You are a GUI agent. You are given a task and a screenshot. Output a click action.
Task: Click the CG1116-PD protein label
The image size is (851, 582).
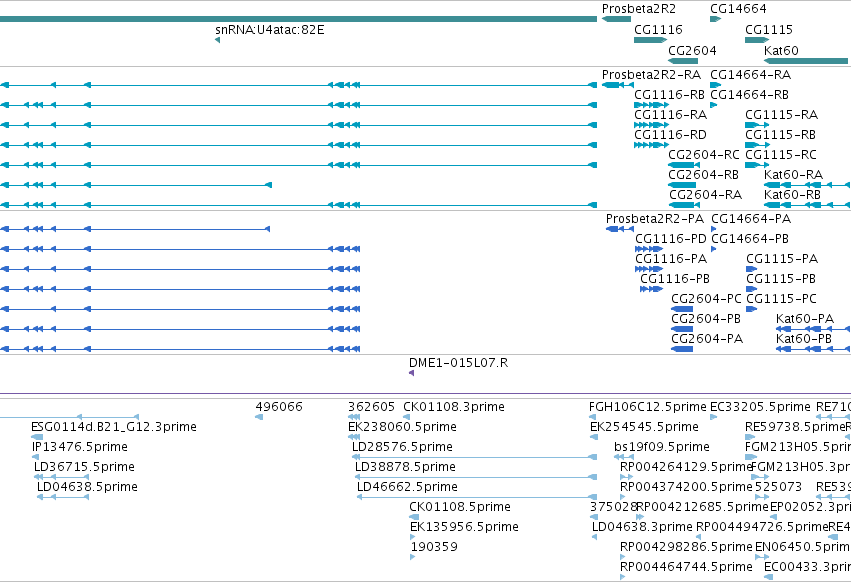pos(671,239)
